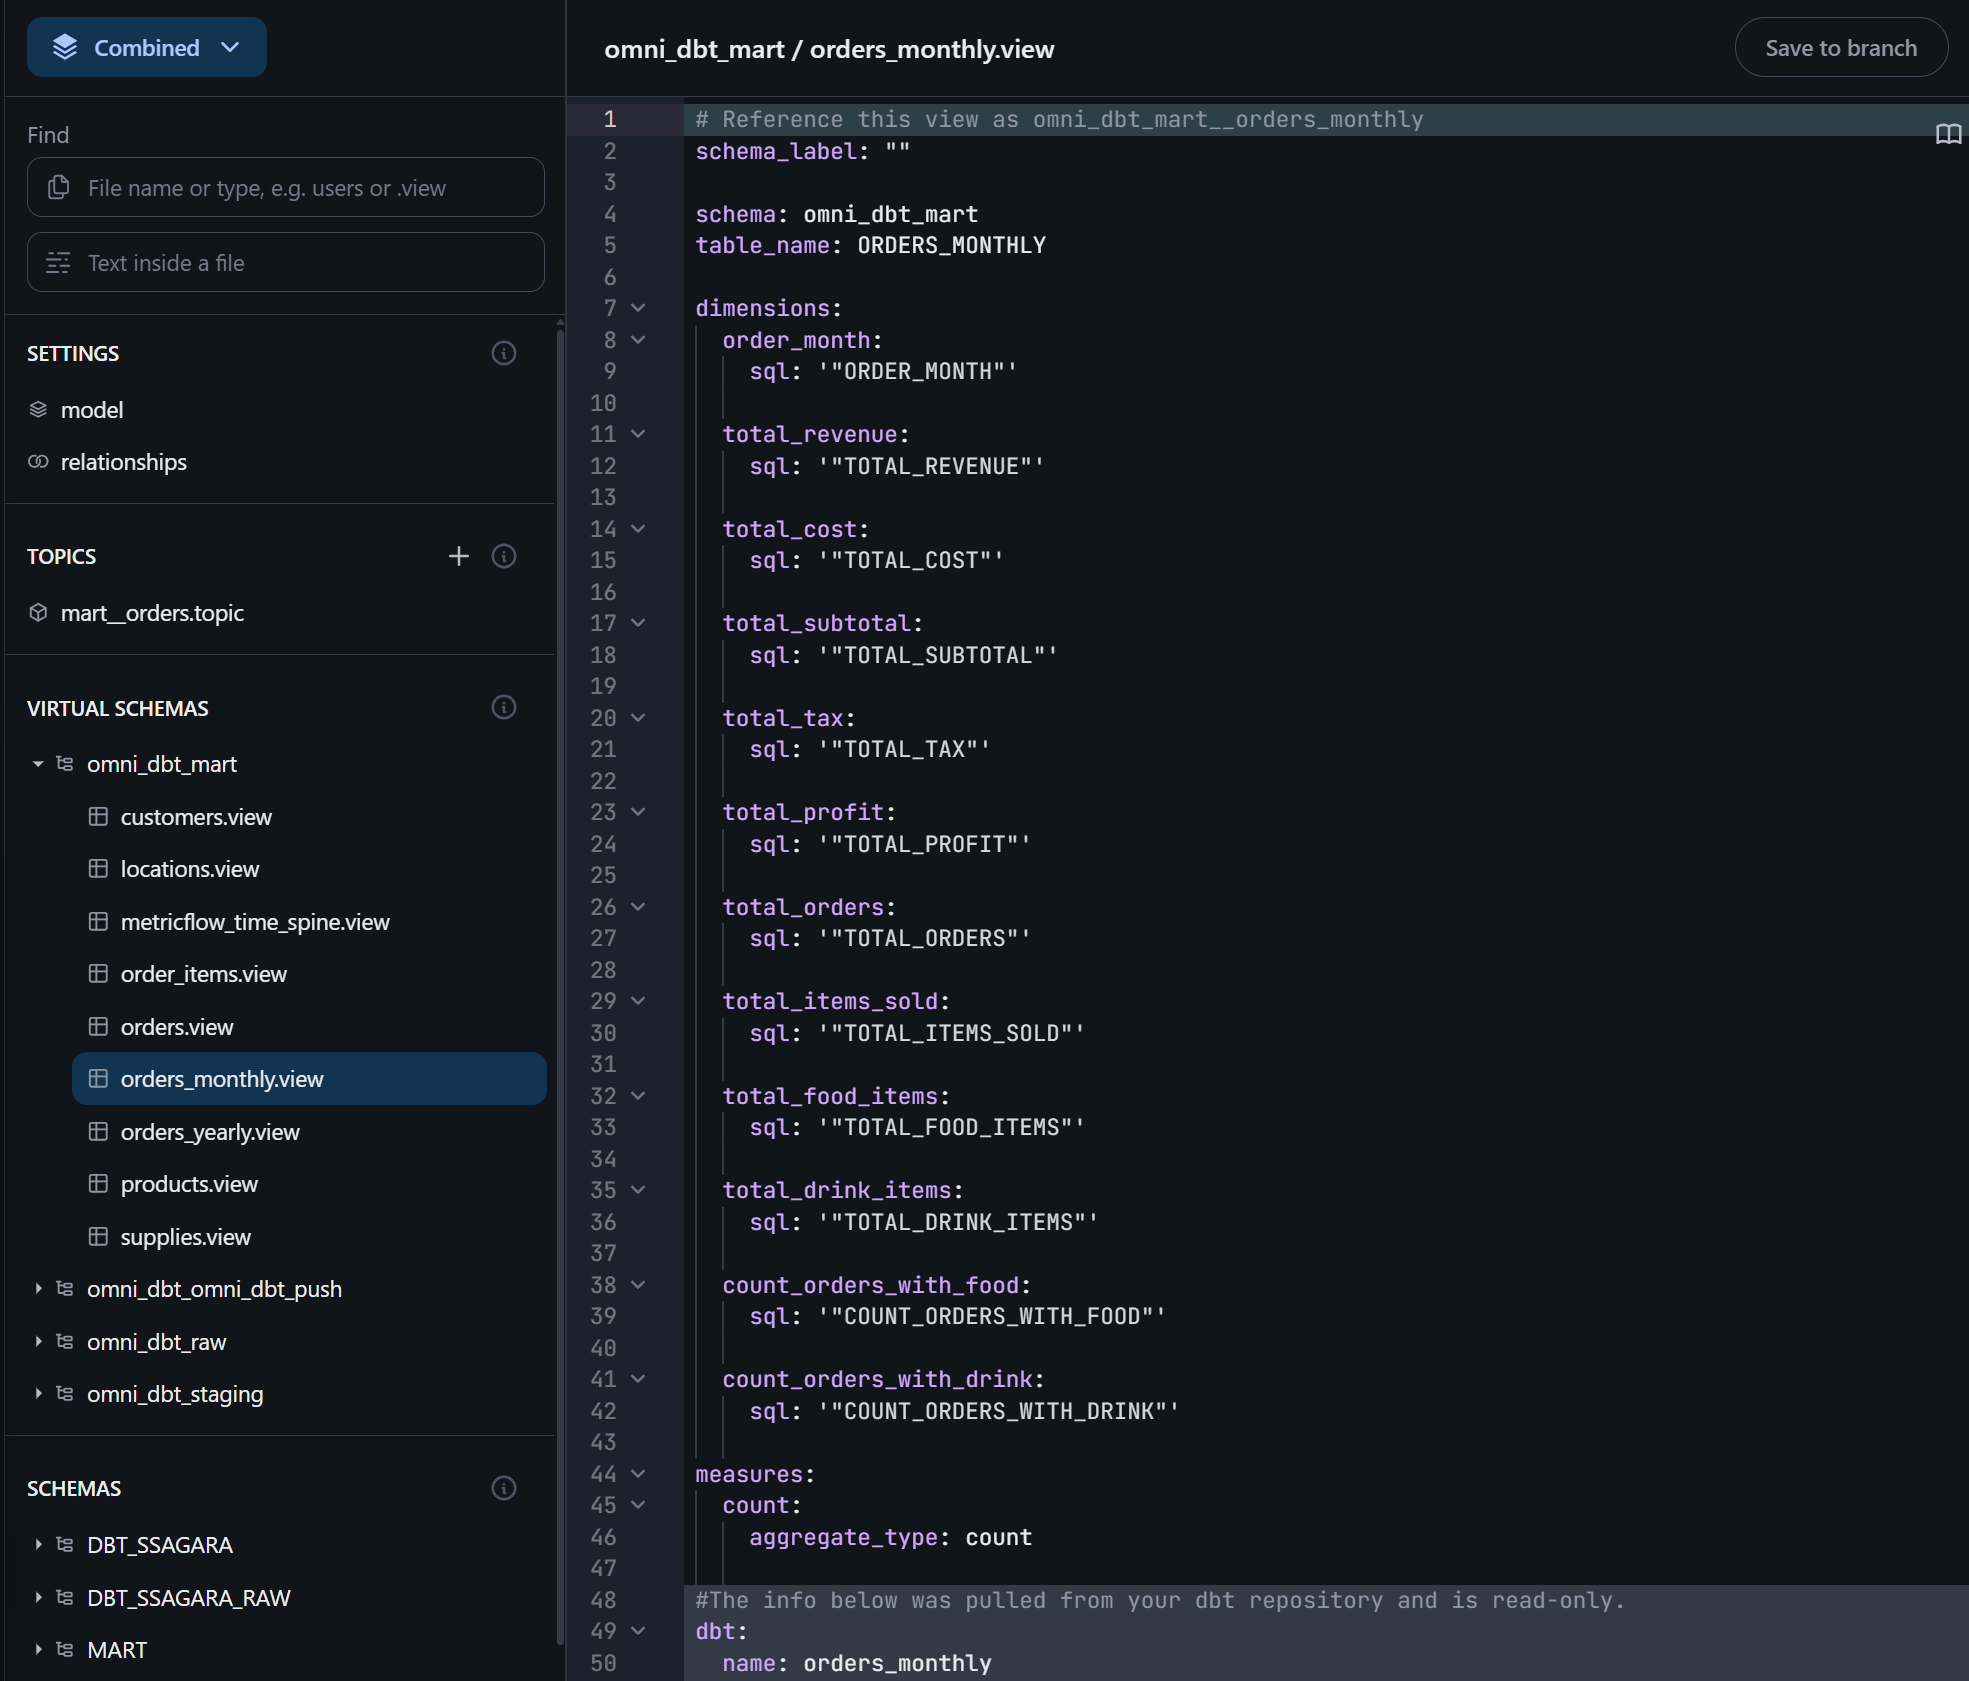The image size is (1969, 1681).
Task: Click Save to branch button
Action: 1840,48
